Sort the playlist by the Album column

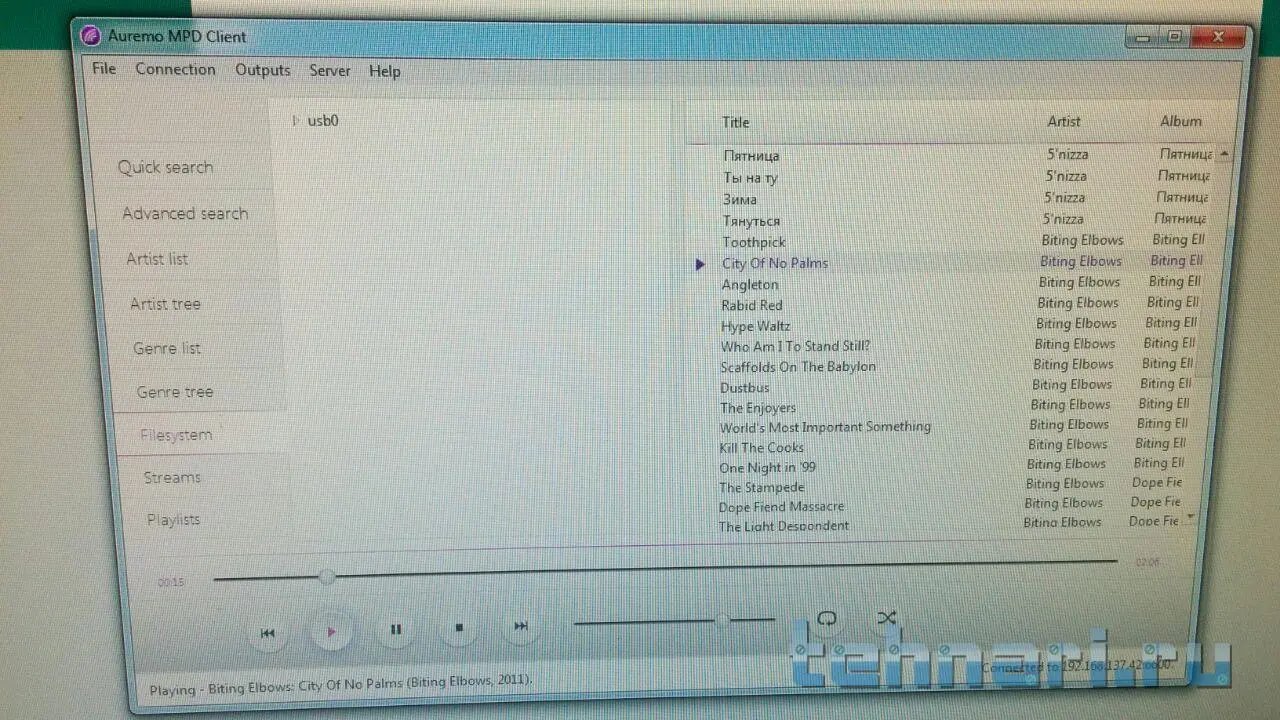coord(1181,120)
